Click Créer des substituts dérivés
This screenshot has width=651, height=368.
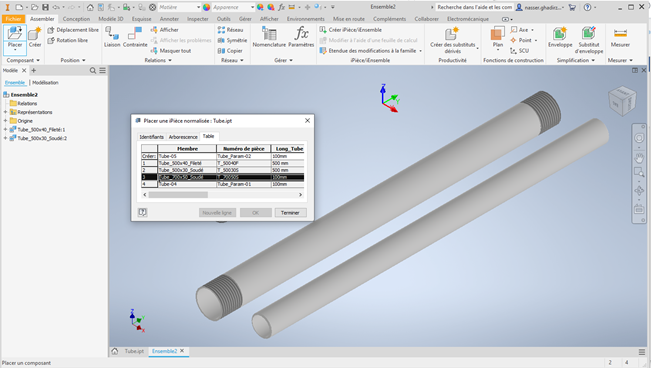point(453,39)
